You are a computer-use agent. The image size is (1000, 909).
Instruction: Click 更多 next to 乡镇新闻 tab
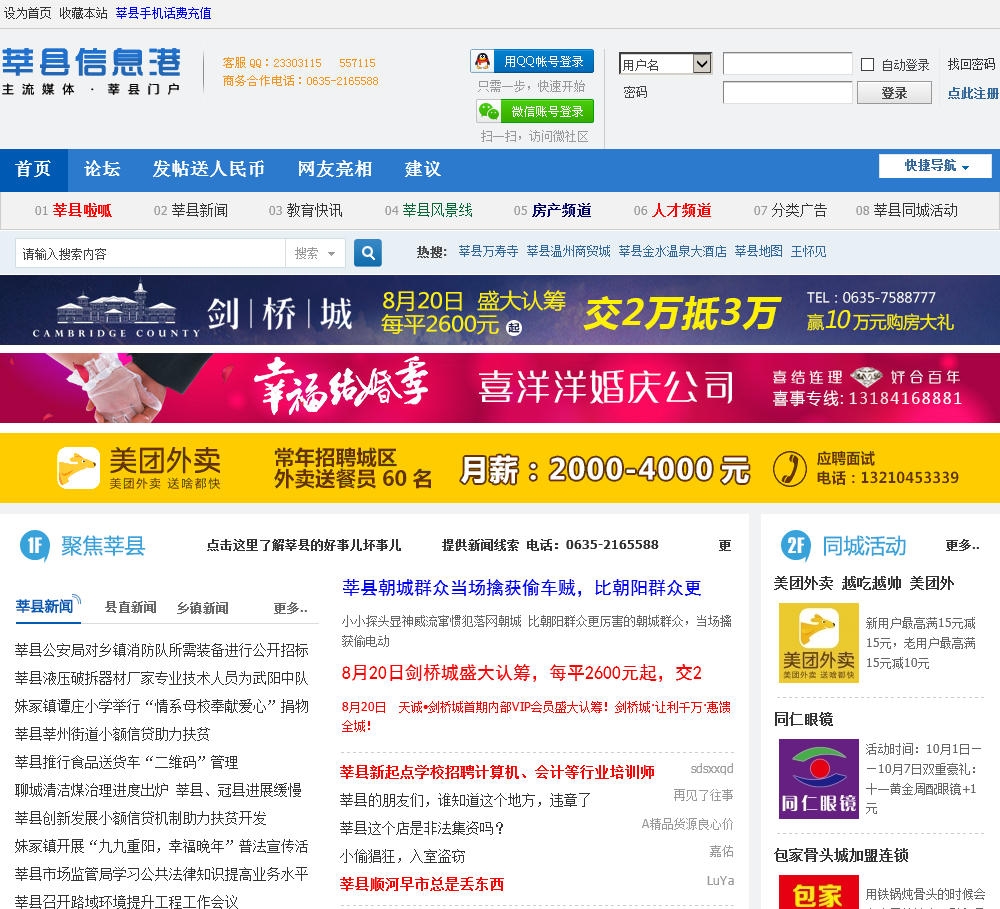[x=291, y=608]
